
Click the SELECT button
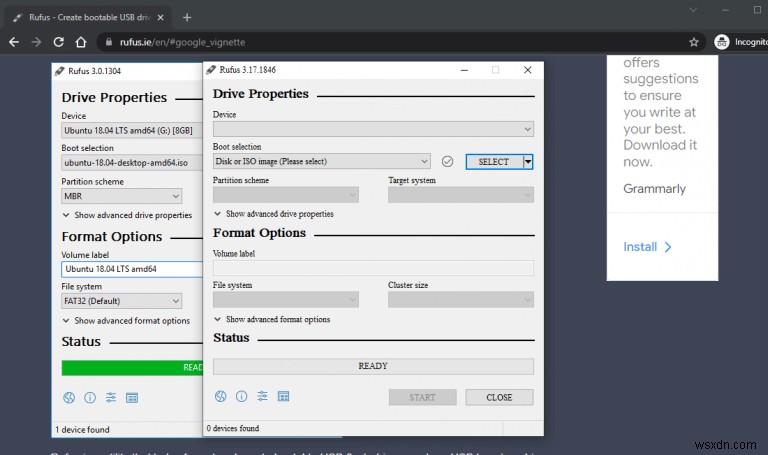coord(494,162)
